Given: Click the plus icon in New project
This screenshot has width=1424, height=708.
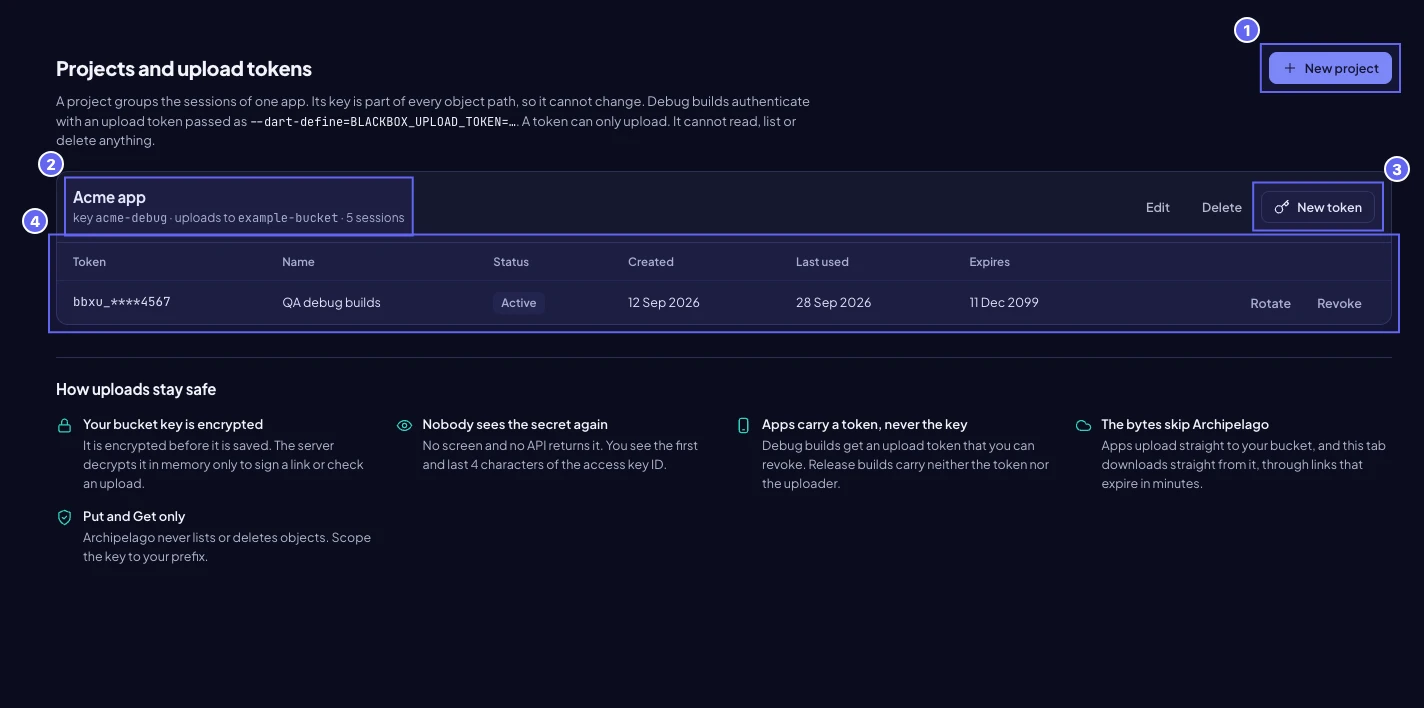Looking at the screenshot, I should tap(1290, 68).
